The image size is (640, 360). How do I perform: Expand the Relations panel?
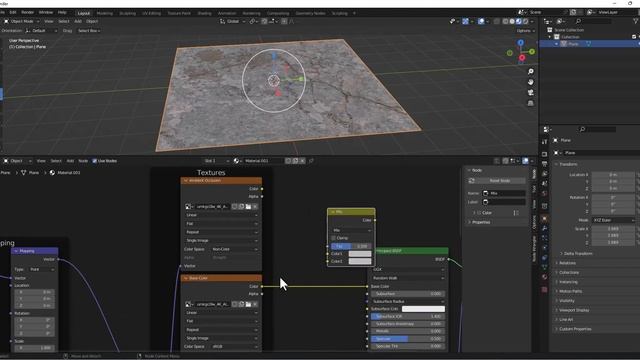coord(567,263)
